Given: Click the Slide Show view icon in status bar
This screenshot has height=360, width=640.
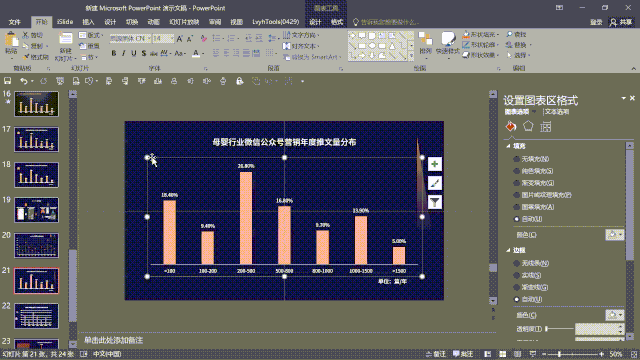Looking at the screenshot, I should 533,354.
